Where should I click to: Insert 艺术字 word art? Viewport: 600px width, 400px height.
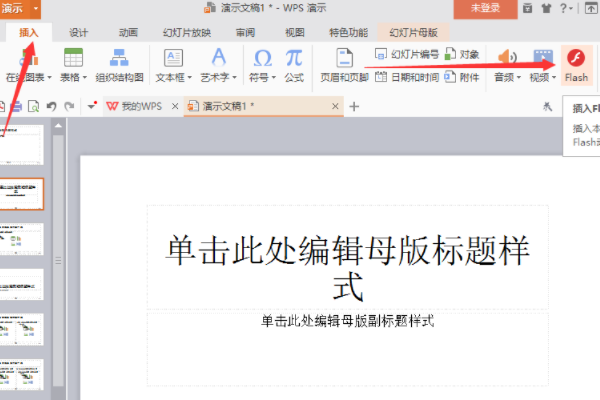point(218,57)
